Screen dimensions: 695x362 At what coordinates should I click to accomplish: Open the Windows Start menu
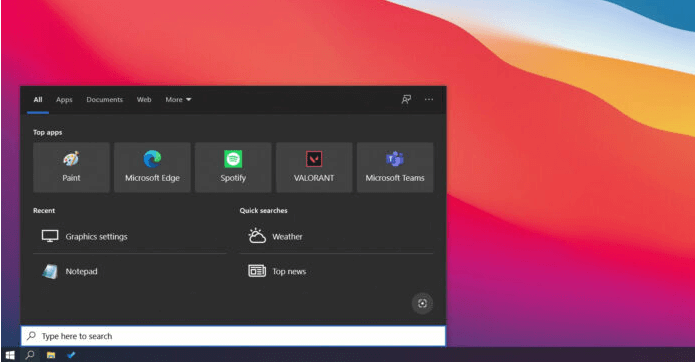[x=10, y=355]
